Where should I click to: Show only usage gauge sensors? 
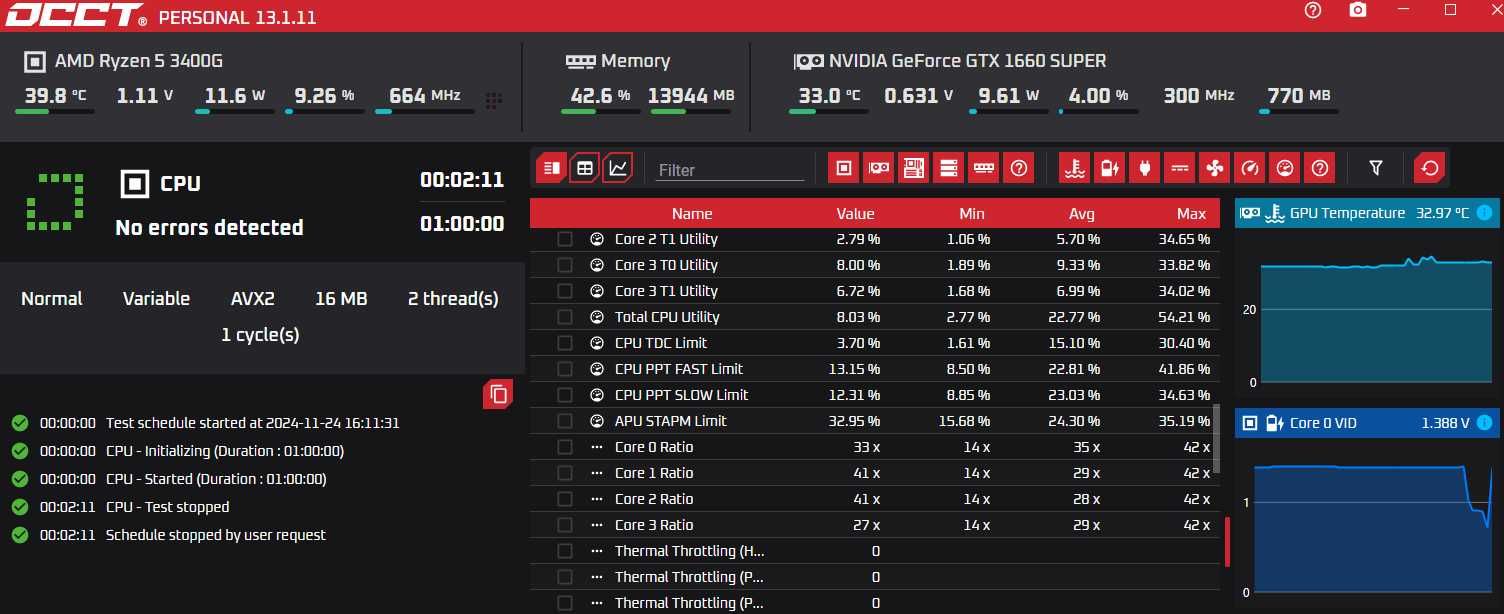(1285, 168)
